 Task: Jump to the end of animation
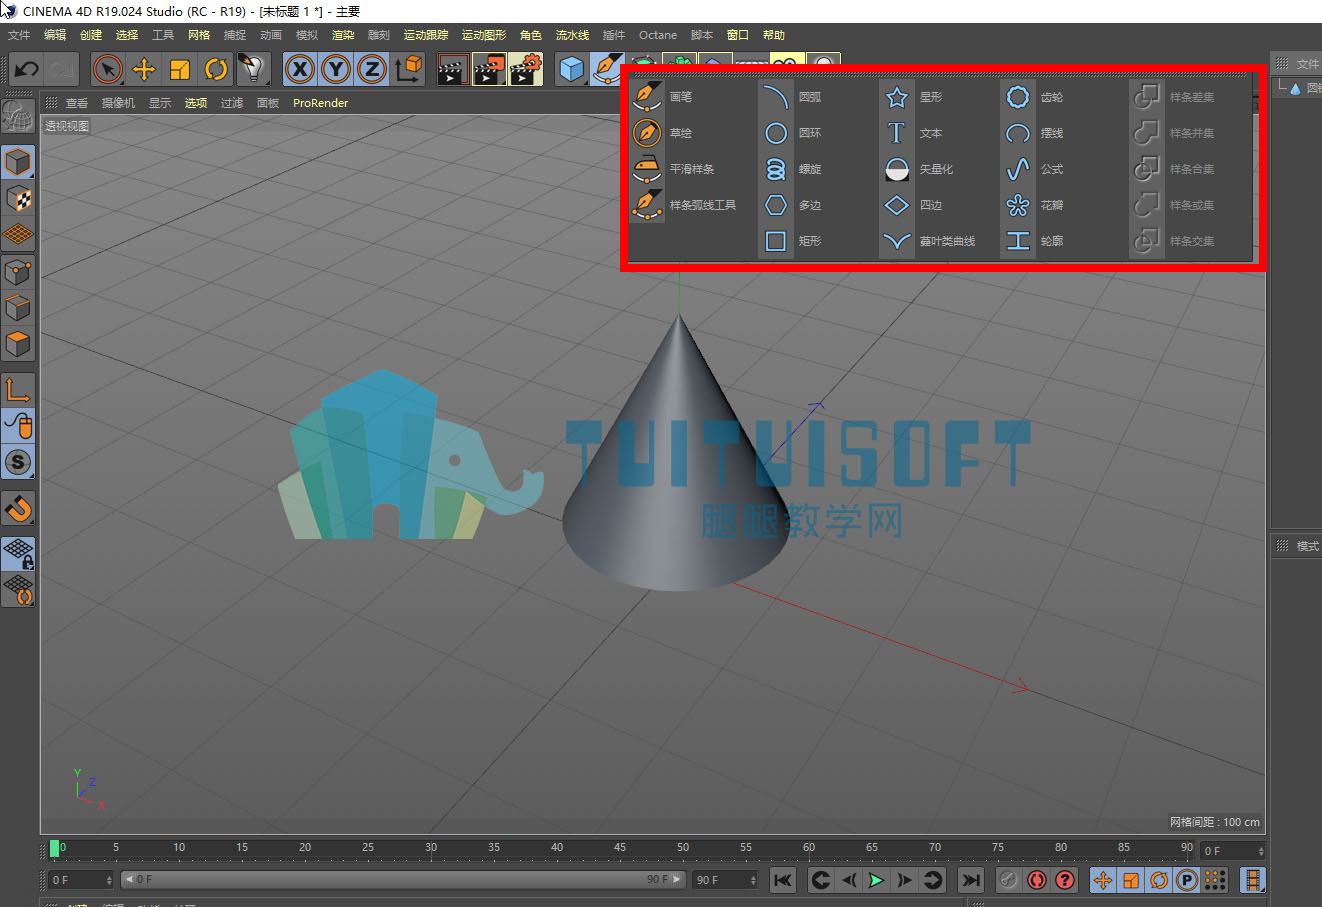click(971, 880)
